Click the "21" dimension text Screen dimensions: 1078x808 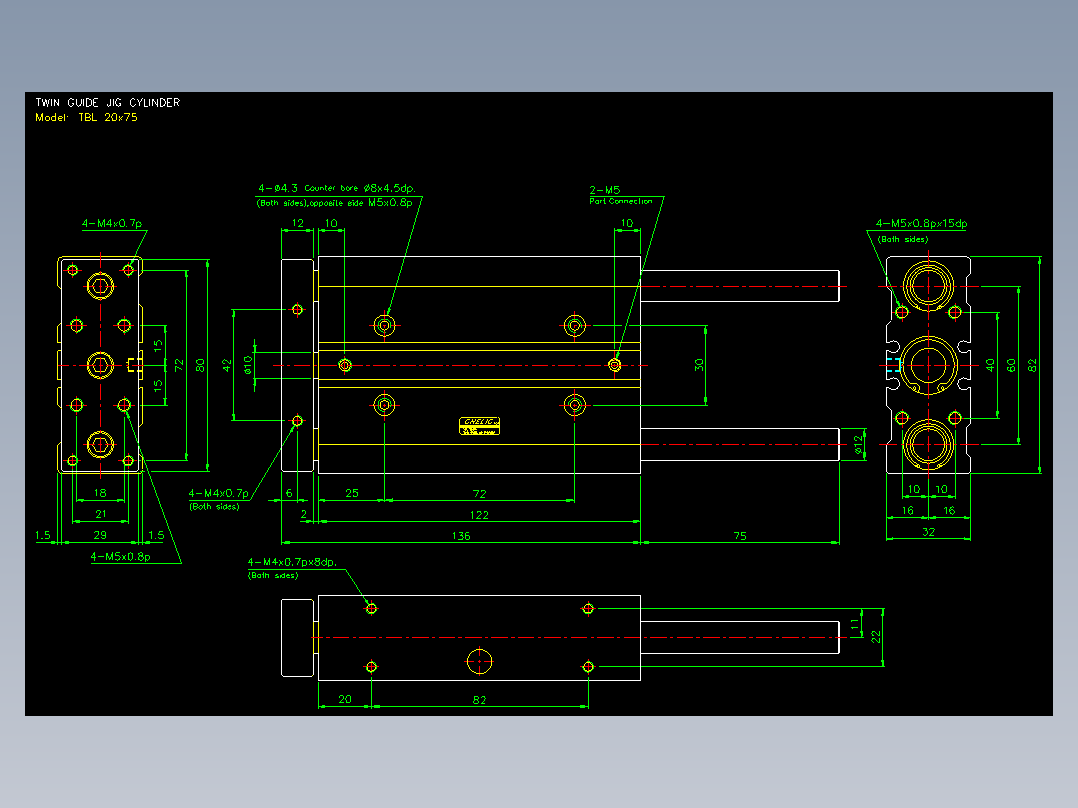point(100,514)
